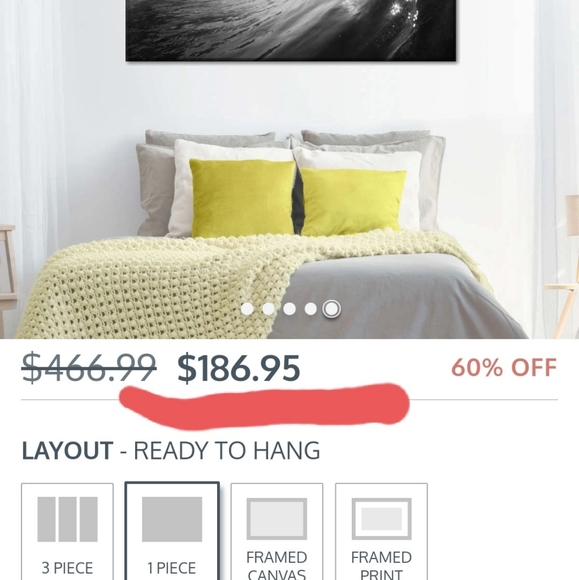
Task: Click the active fifth carousel dot
Action: 331,309
